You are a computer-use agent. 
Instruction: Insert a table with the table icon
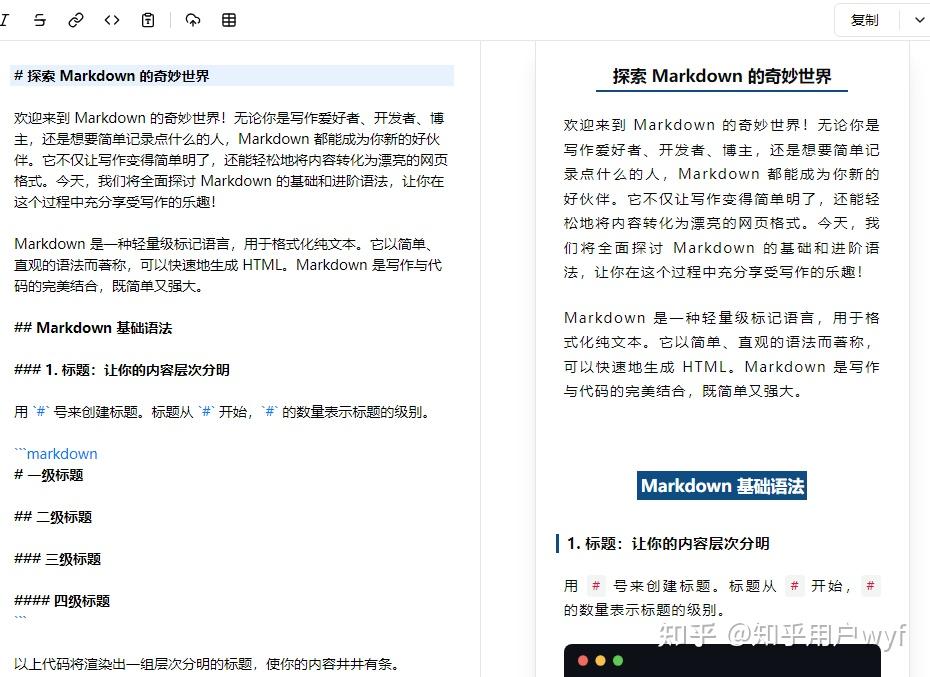pyautogui.click(x=228, y=19)
